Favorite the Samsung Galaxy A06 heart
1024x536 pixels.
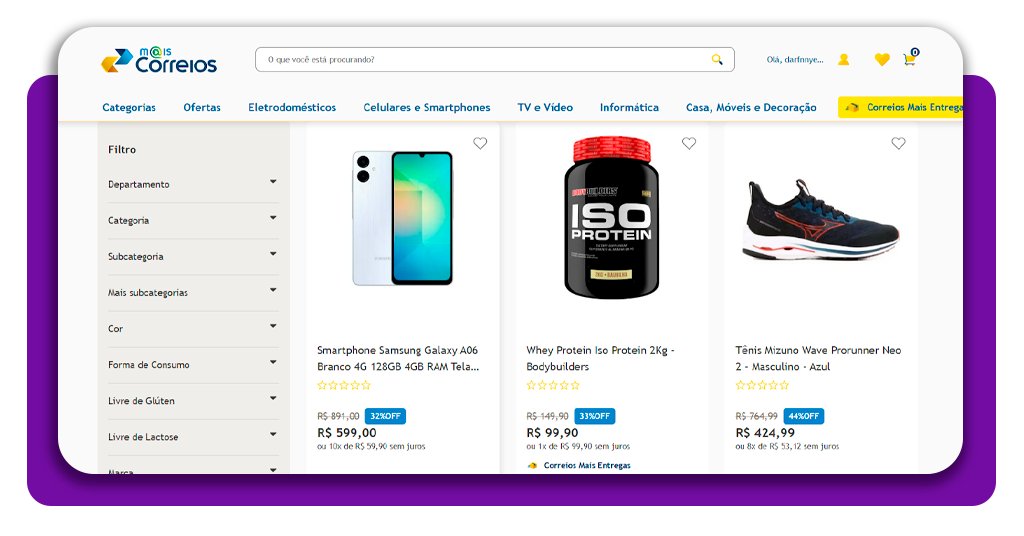480,144
